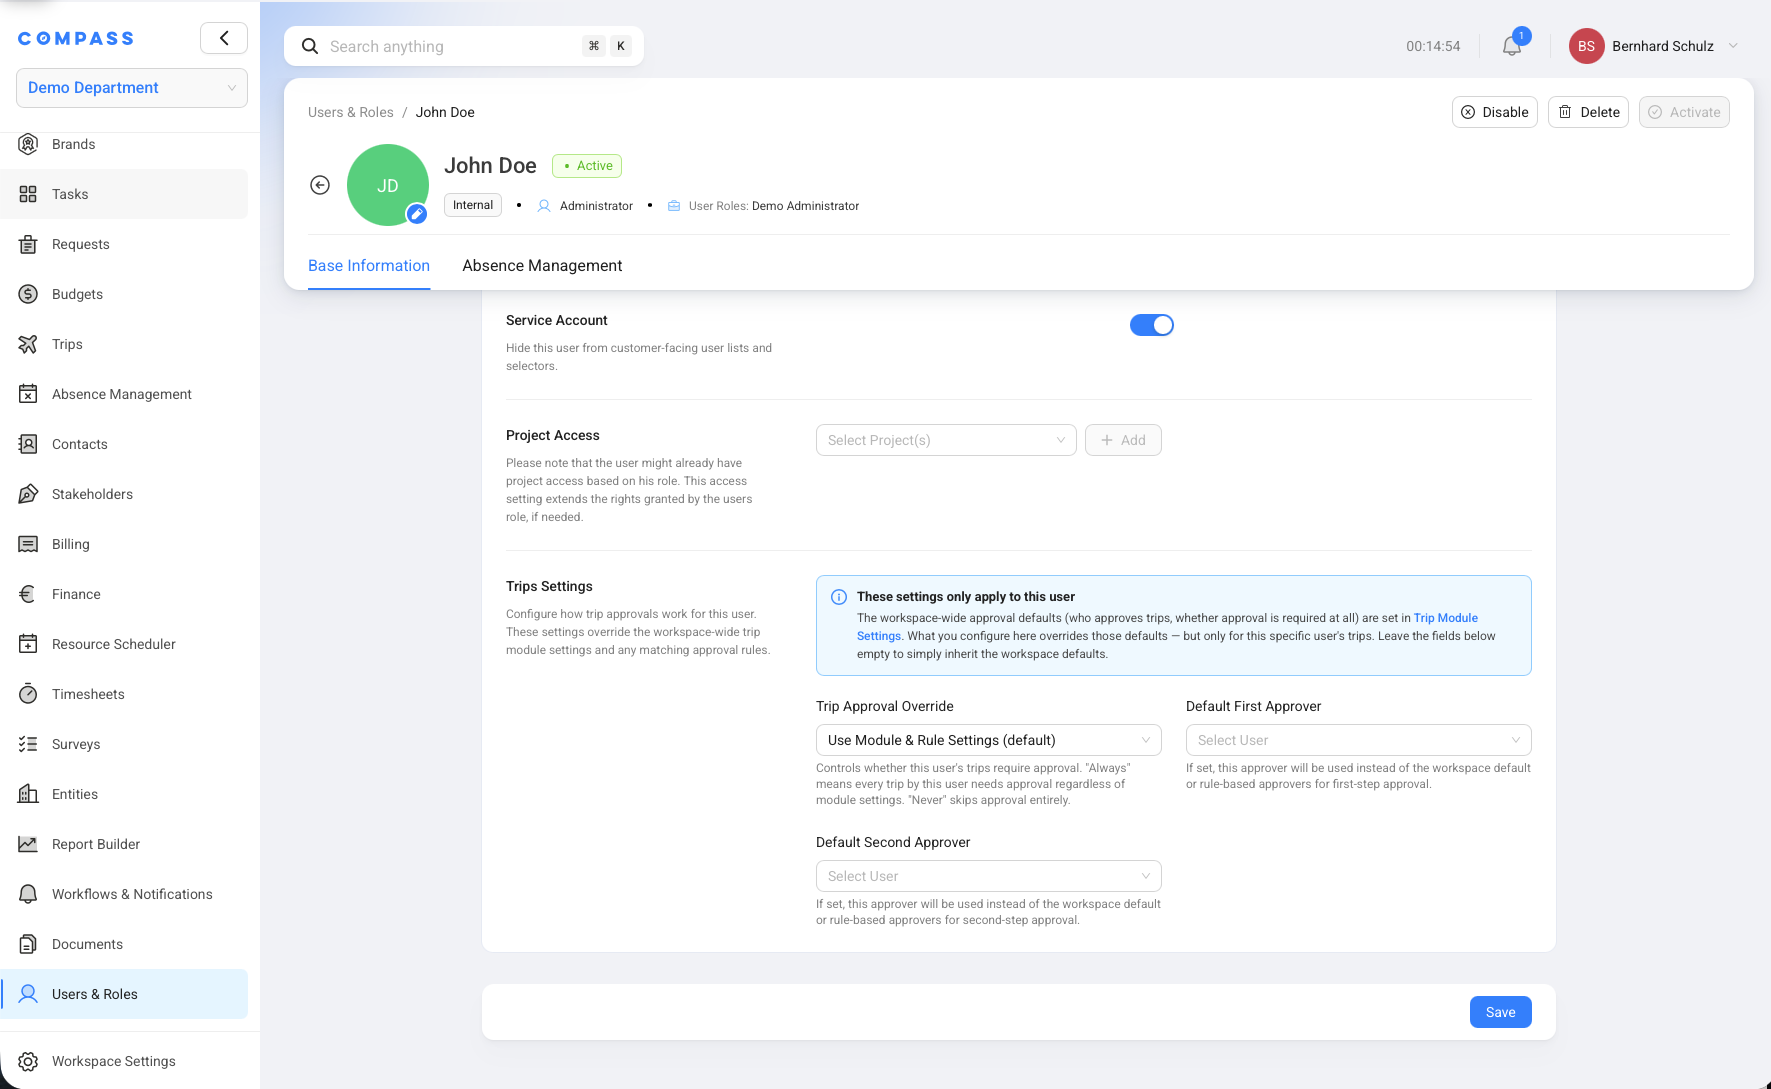Go to Users & Roles breadcrumb
Image resolution: width=1771 pixels, height=1089 pixels.
(x=351, y=112)
